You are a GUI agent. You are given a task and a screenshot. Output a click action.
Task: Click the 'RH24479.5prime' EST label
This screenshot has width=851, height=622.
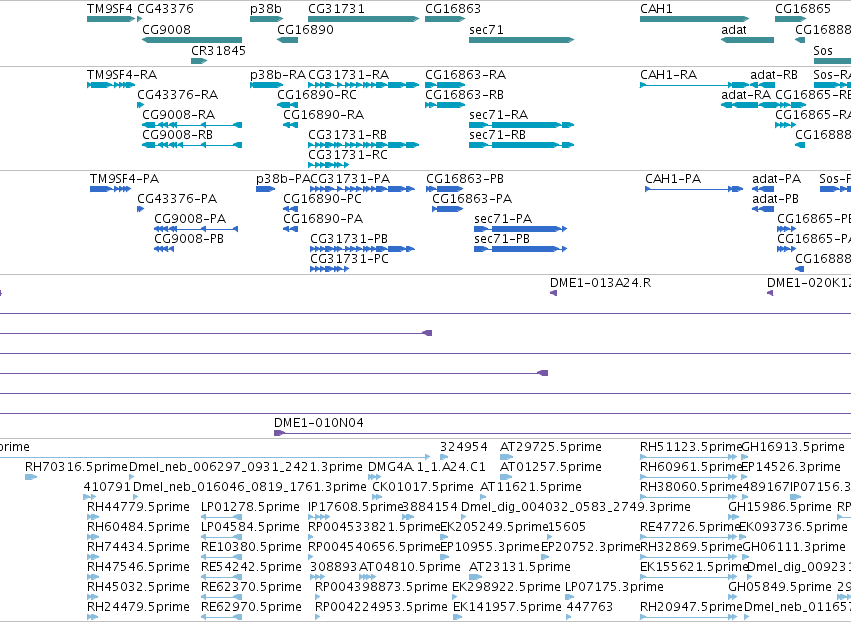coord(138,607)
